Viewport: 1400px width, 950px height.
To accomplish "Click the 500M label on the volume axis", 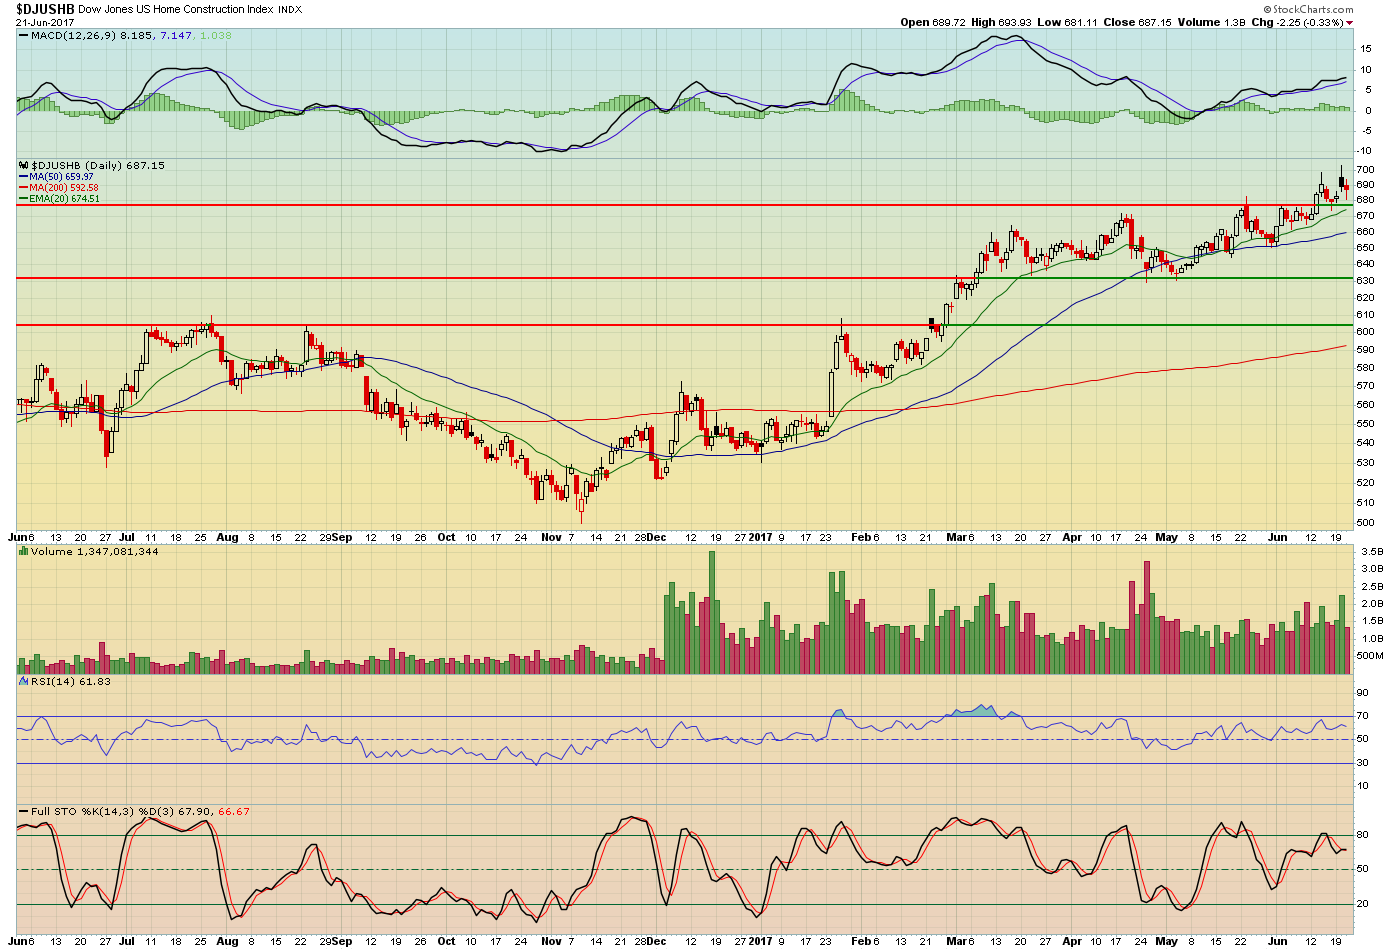I will 1370,656.
